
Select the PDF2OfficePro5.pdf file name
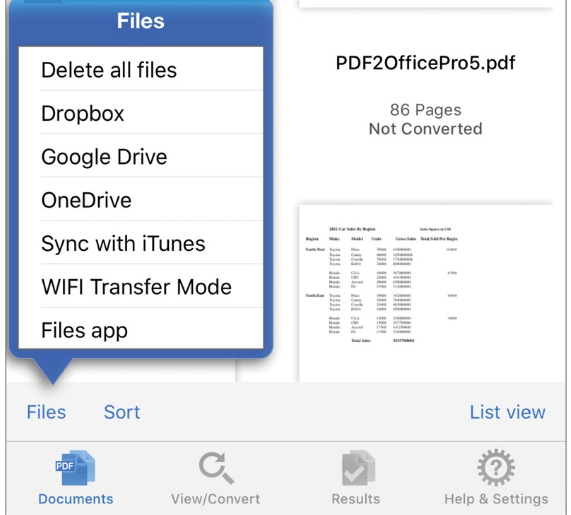425,63
